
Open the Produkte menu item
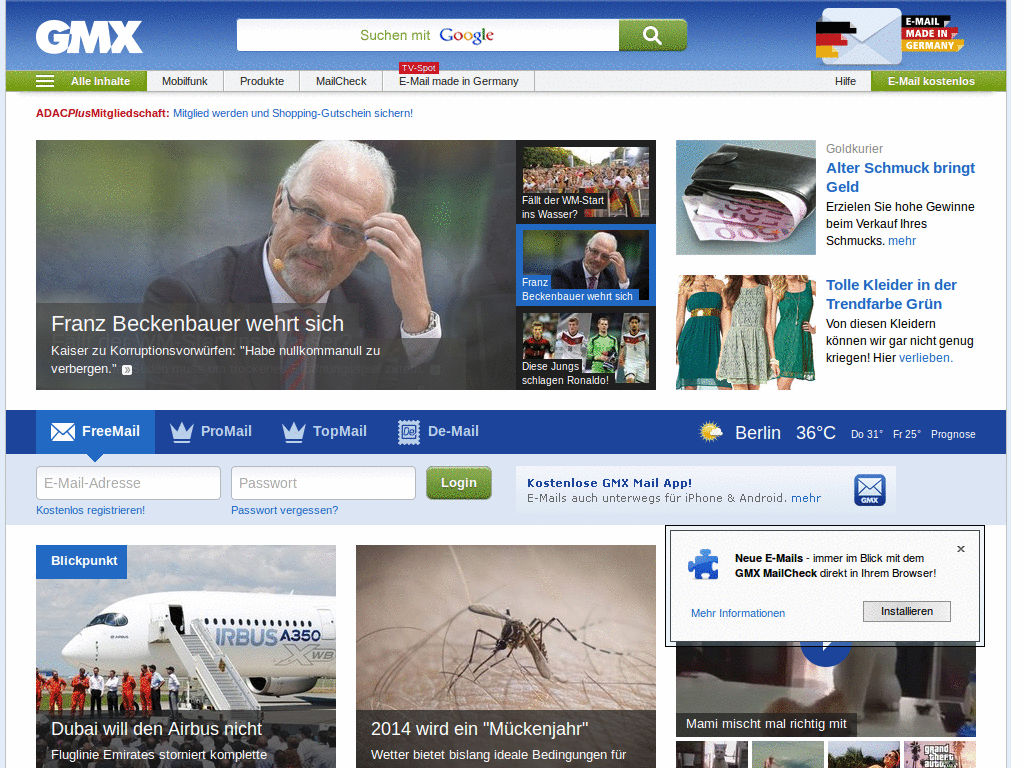tap(262, 81)
